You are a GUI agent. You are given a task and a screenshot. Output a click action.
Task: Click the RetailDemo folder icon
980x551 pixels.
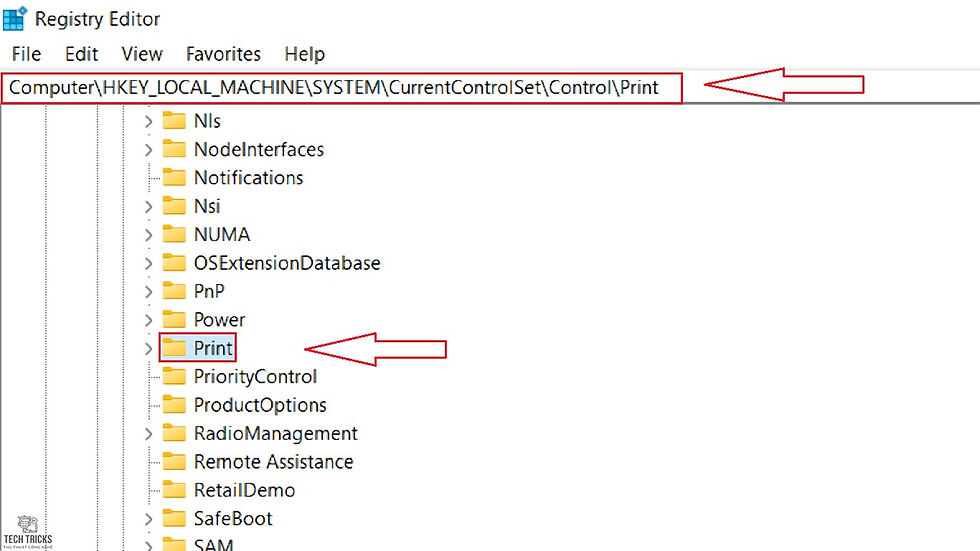174,489
